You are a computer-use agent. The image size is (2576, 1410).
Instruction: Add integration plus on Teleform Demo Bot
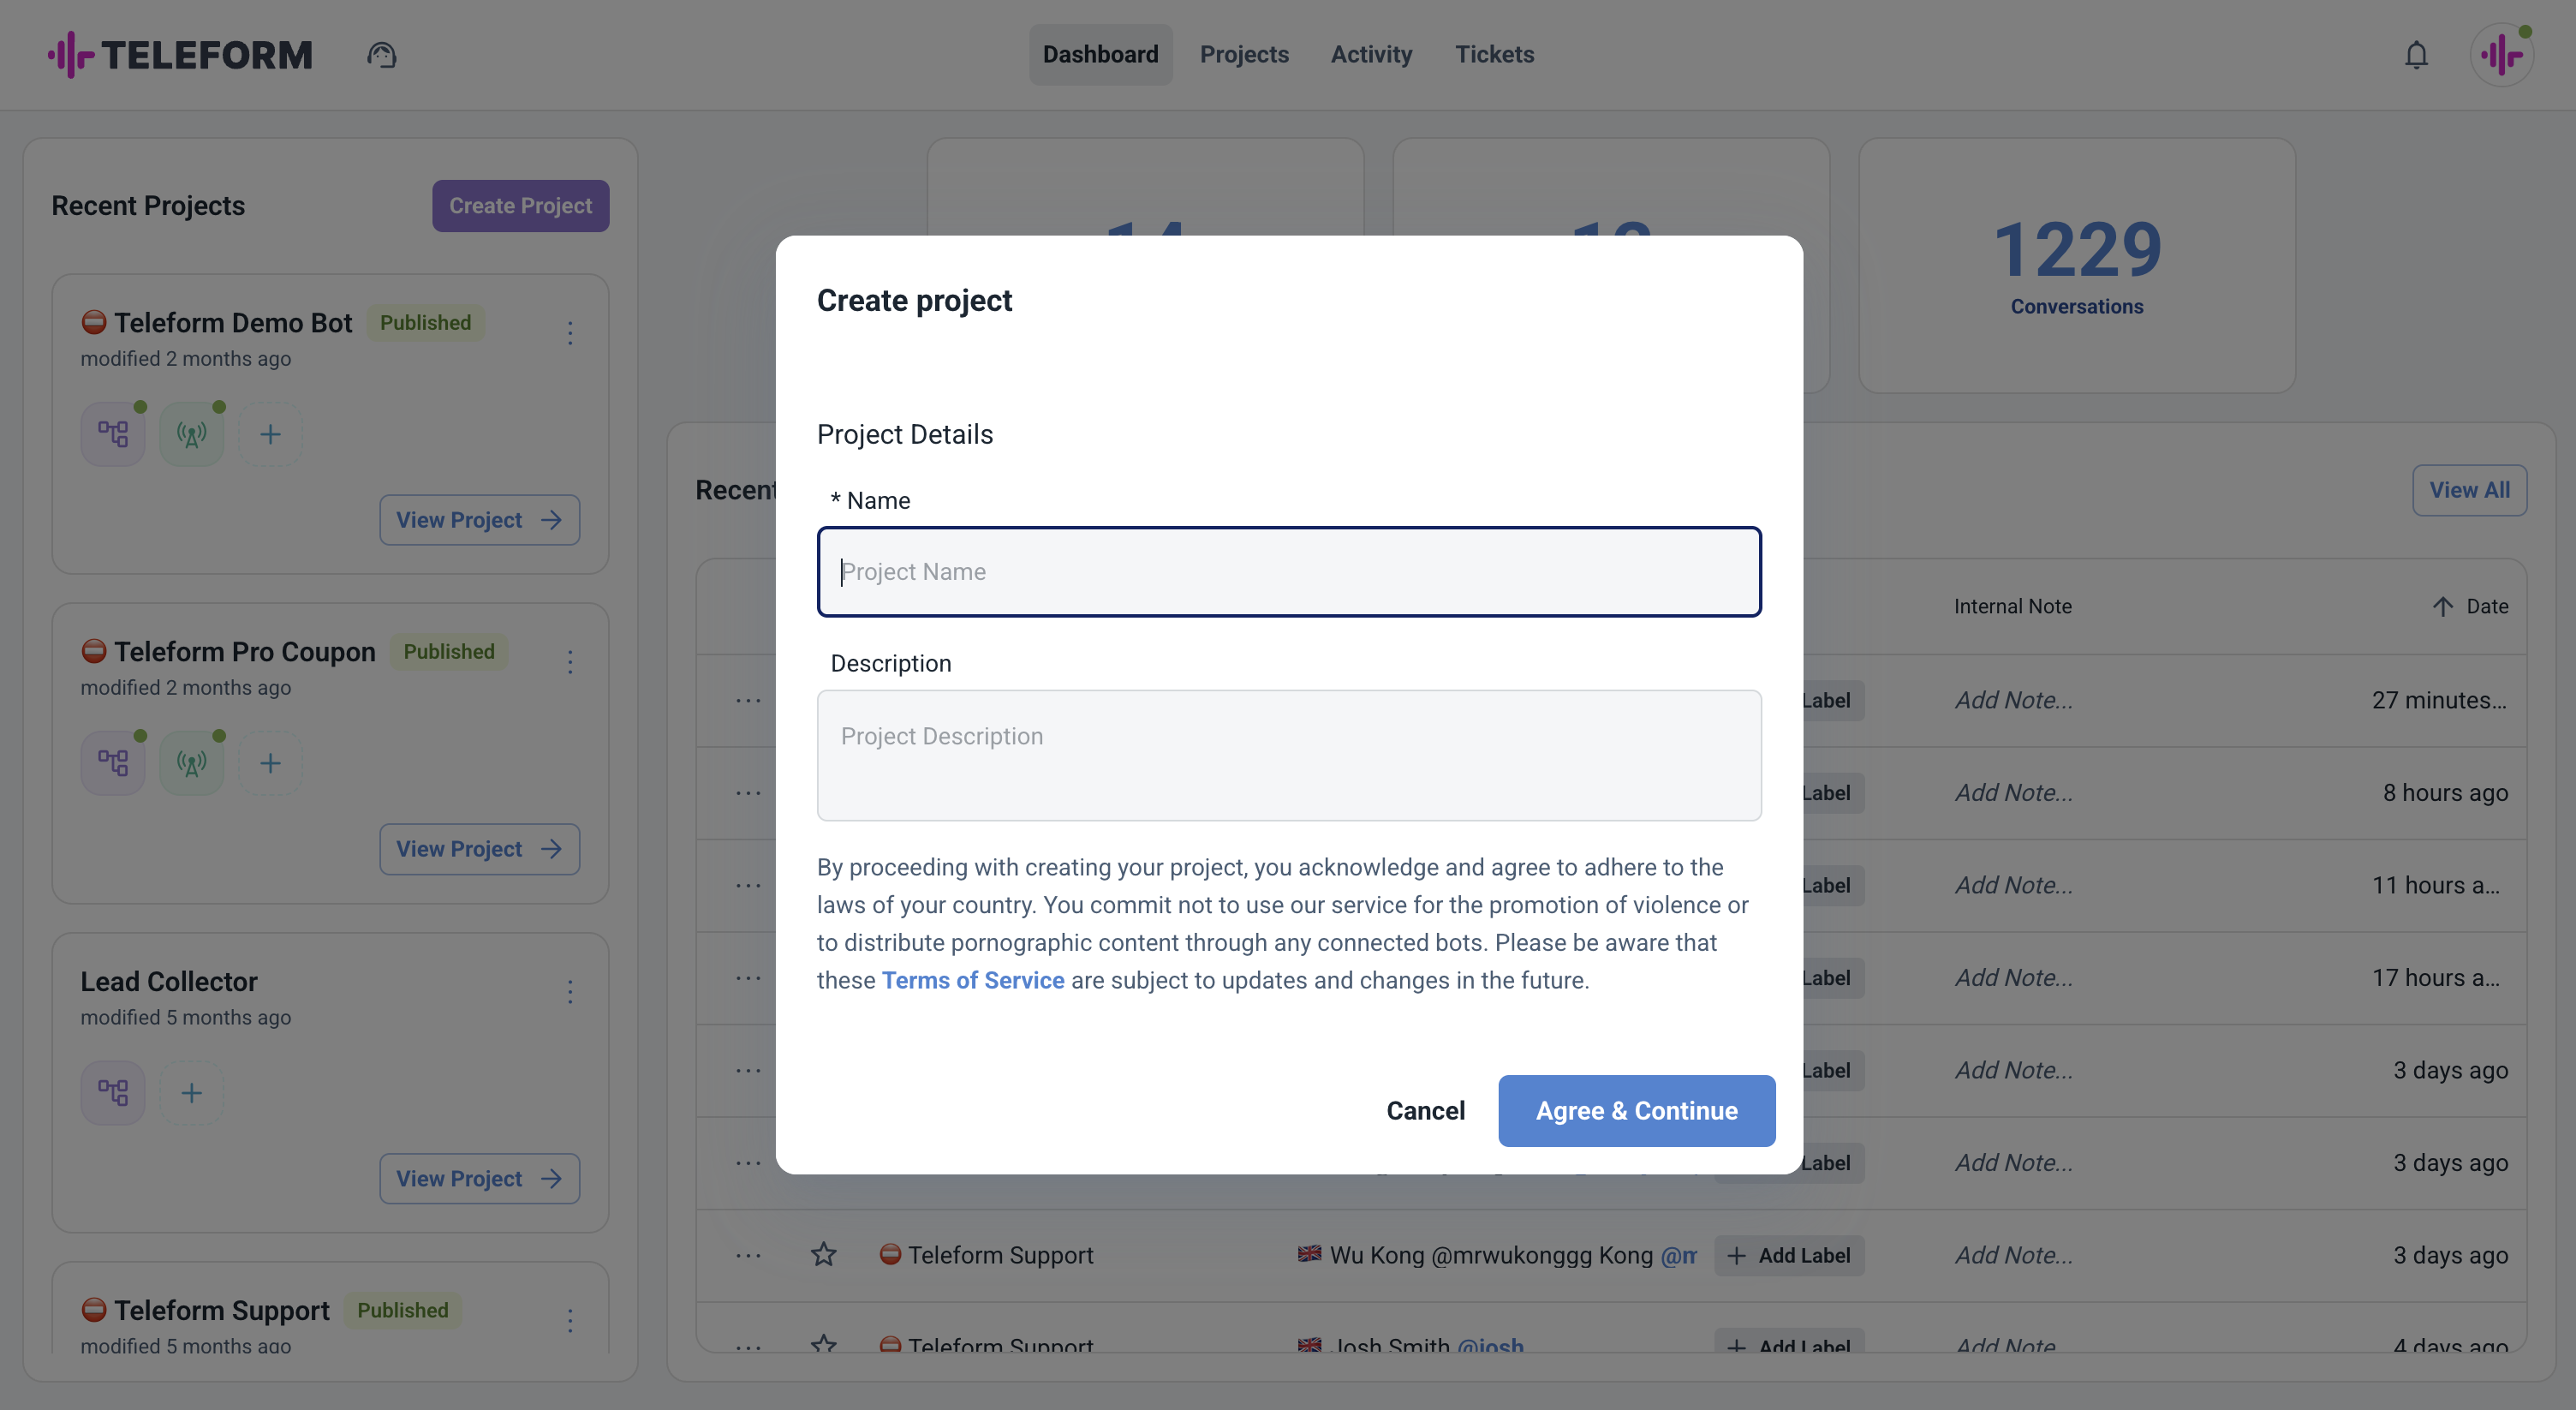coord(270,434)
